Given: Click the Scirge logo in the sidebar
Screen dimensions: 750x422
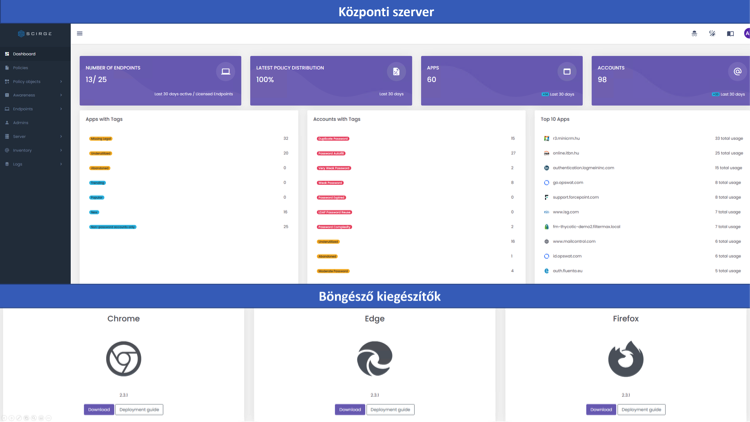Looking at the screenshot, I should [35, 33].
